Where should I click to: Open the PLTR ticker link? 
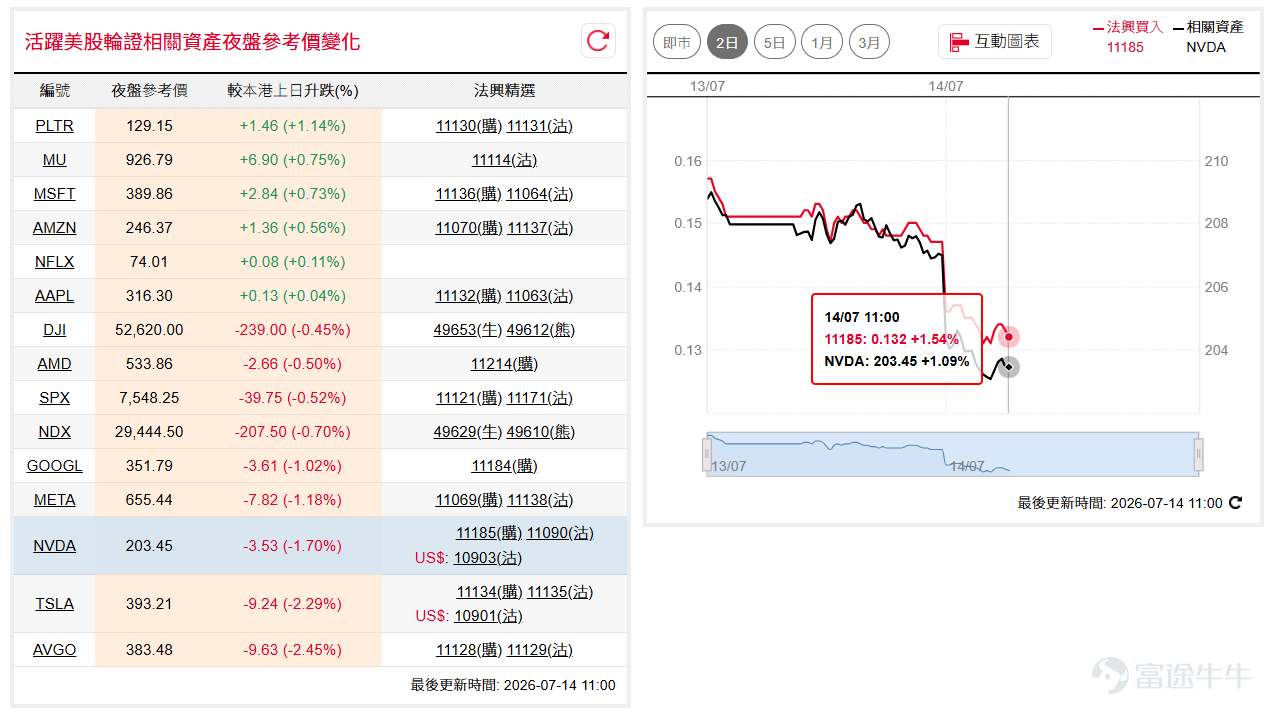coord(54,126)
